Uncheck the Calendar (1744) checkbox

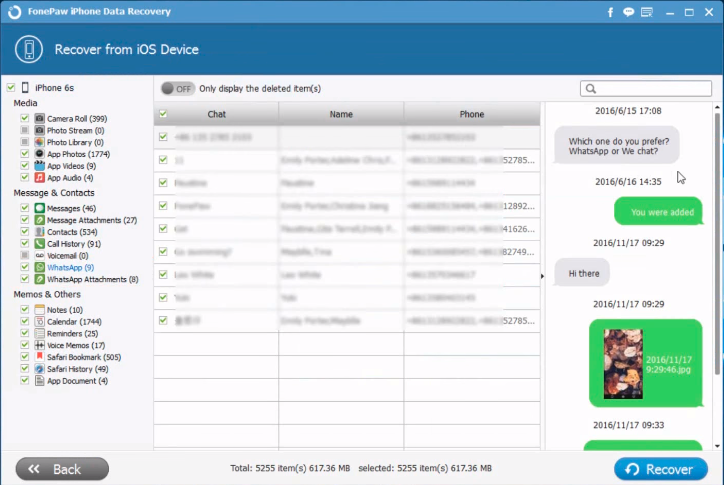point(25,321)
